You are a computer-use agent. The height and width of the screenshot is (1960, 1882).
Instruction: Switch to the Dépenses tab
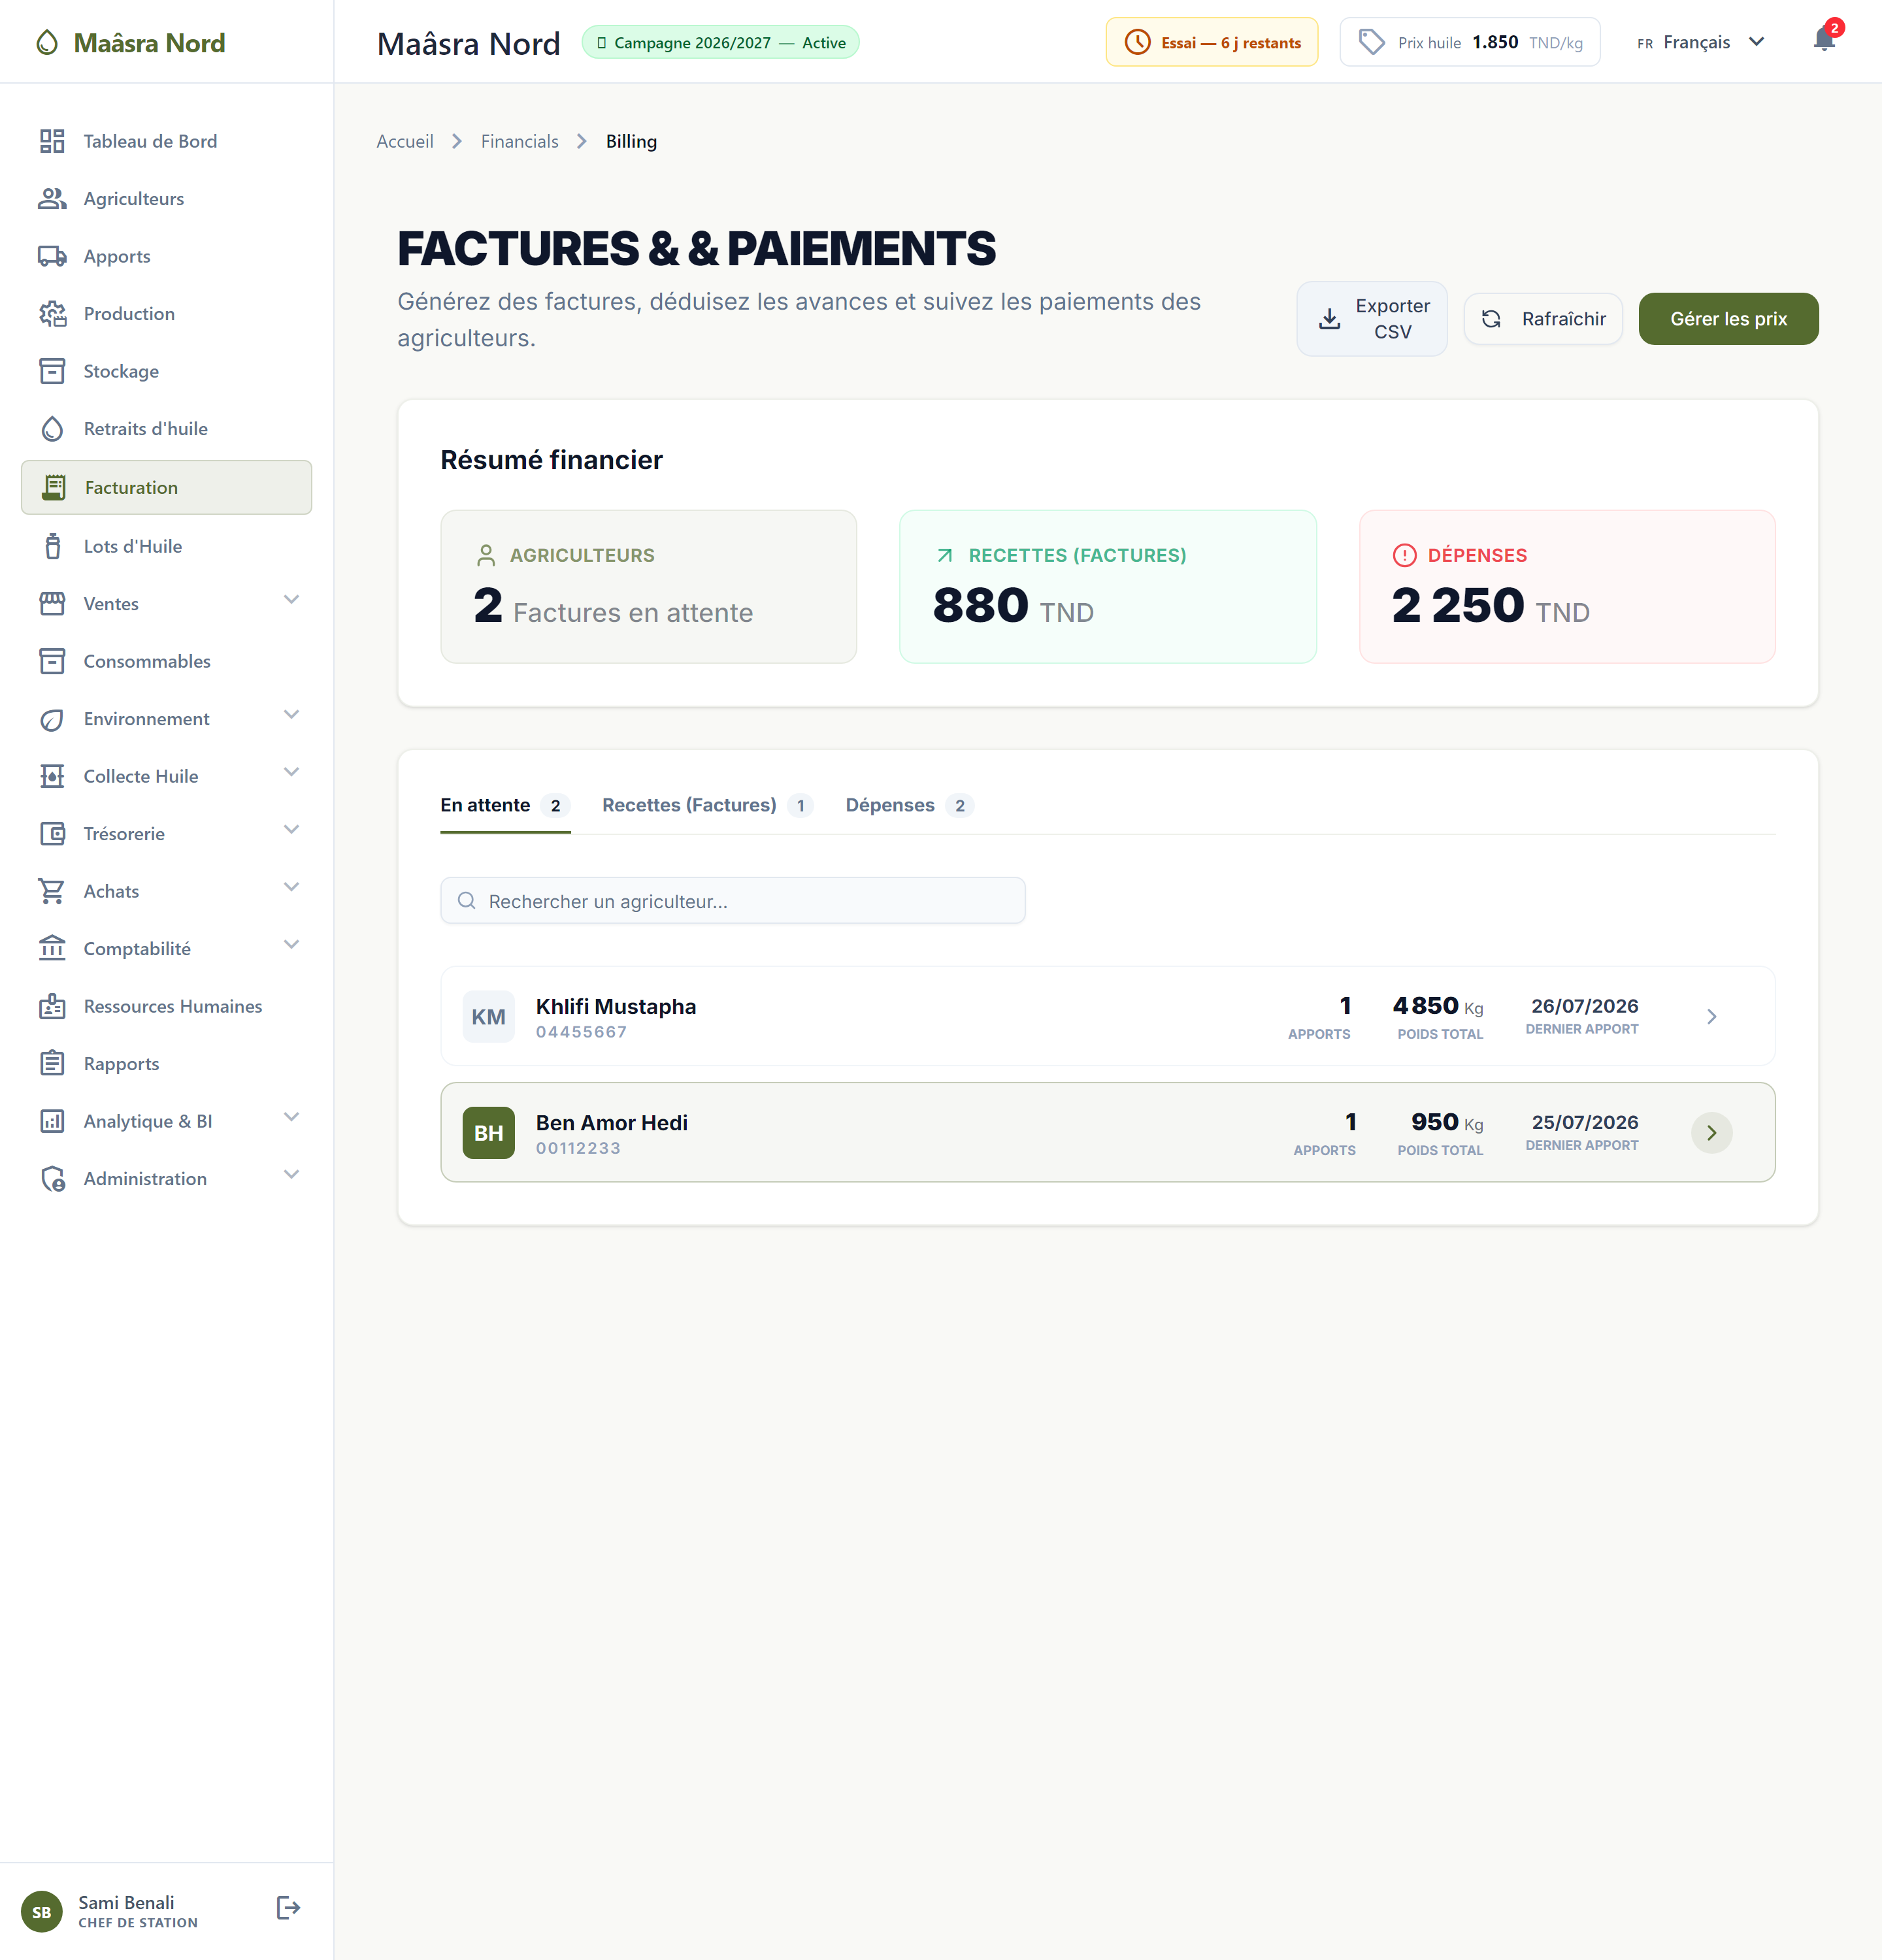click(x=909, y=806)
